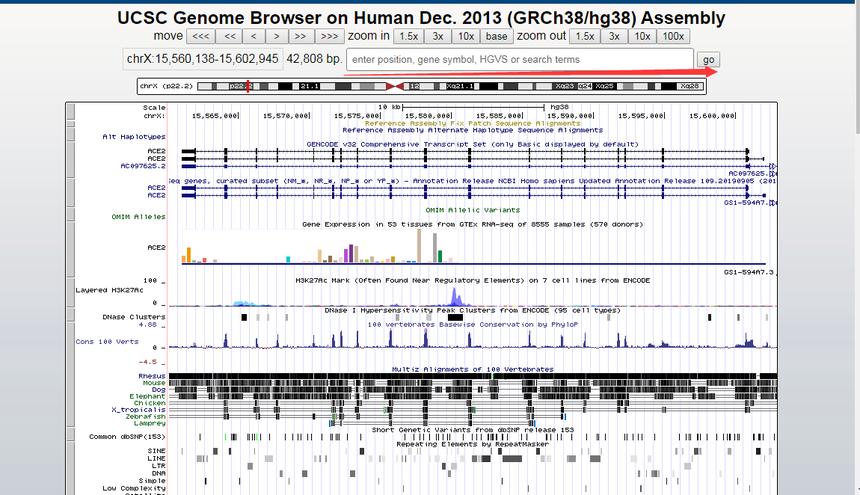Image resolution: width=860 pixels, height=495 pixels.
Task: Zoom out by 1.5x
Action: coord(585,36)
